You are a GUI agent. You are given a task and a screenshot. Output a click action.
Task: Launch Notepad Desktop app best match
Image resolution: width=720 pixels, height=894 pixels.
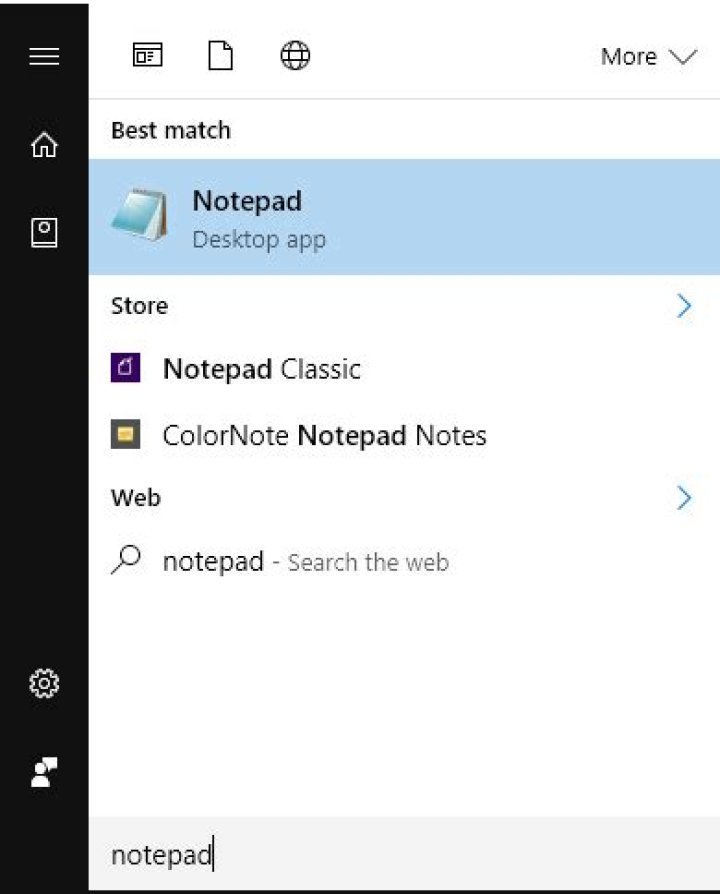click(x=404, y=217)
